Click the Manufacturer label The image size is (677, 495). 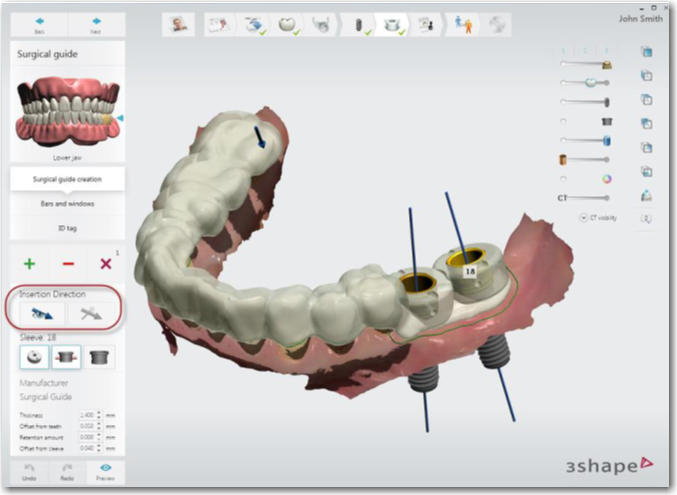(x=44, y=383)
